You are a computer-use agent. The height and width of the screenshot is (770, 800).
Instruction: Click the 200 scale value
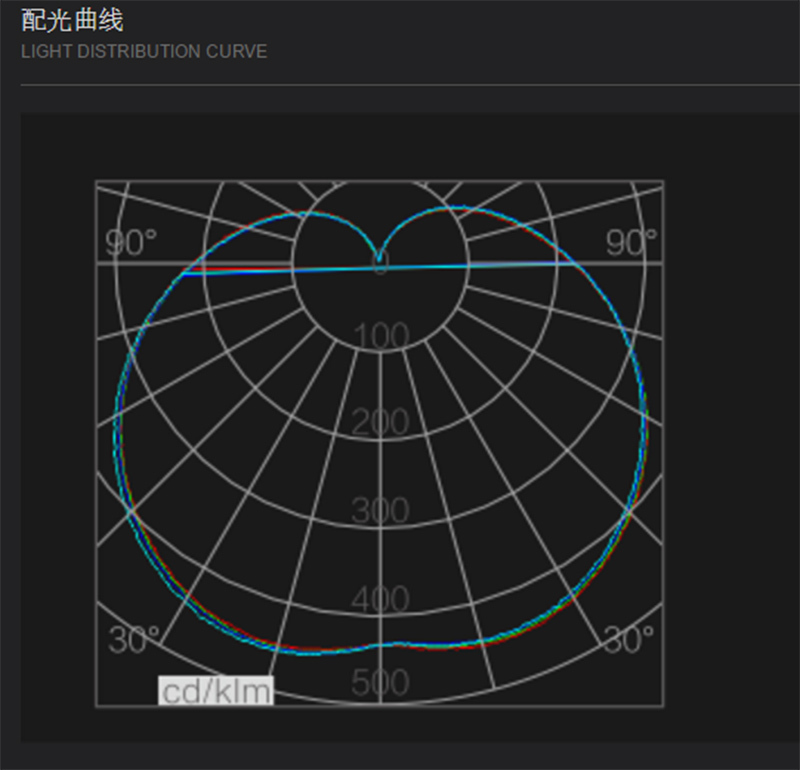coord(380,421)
